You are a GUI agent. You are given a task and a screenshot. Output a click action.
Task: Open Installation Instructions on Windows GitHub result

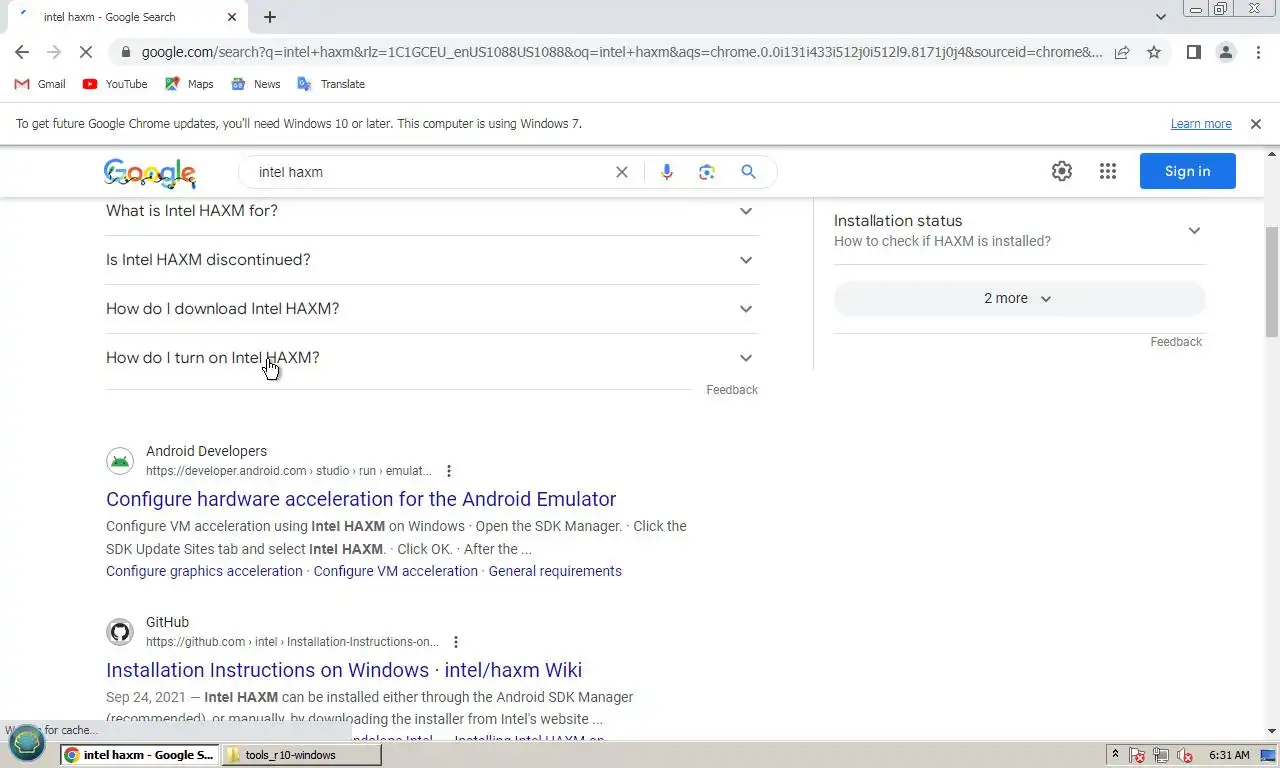point(344,670)
